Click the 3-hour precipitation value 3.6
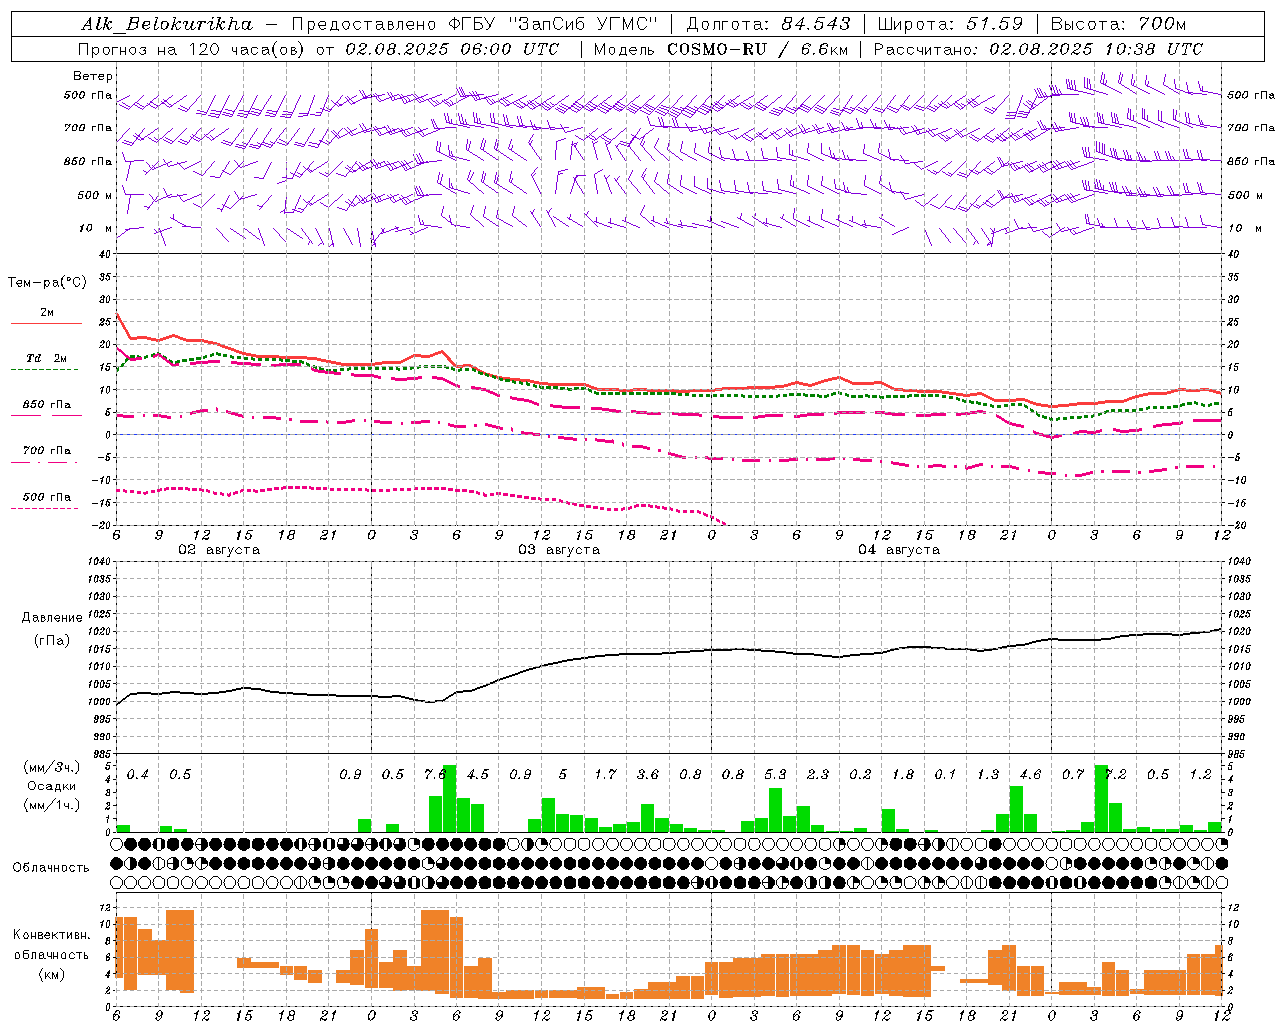 click(648, 775)
